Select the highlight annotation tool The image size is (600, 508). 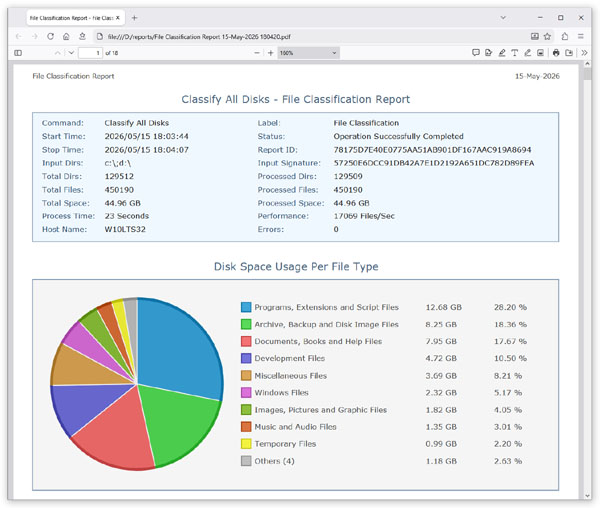coord(502,53)
